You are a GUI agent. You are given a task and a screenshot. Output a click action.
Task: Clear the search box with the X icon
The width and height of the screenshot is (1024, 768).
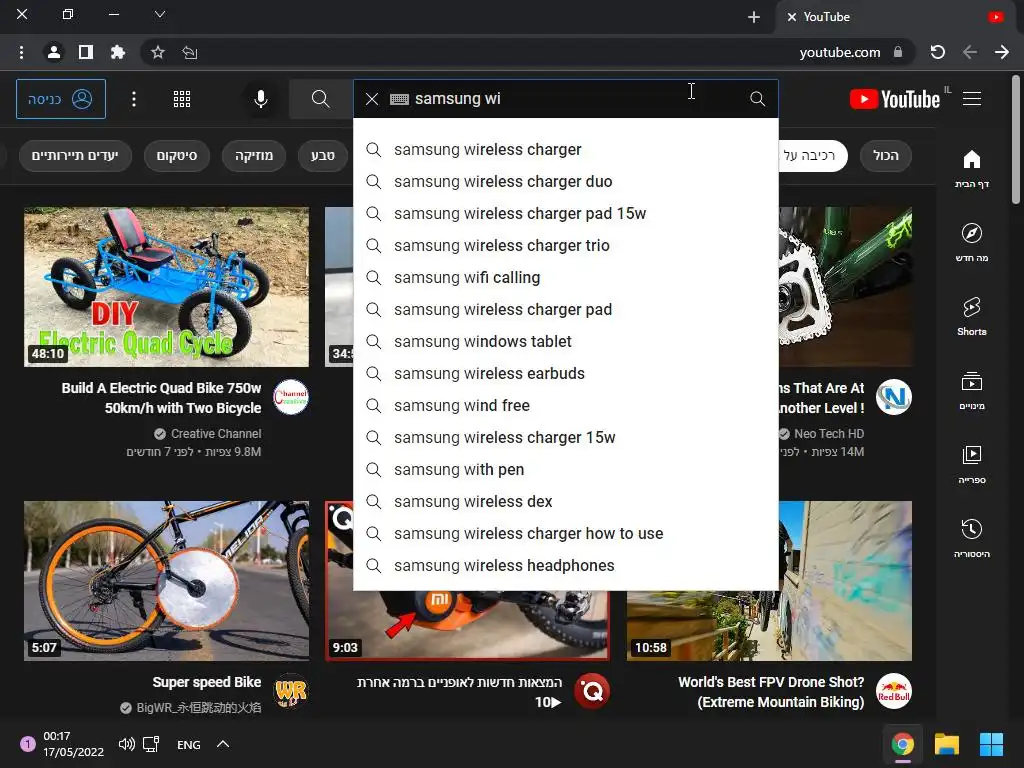click(x=372, y=99)
